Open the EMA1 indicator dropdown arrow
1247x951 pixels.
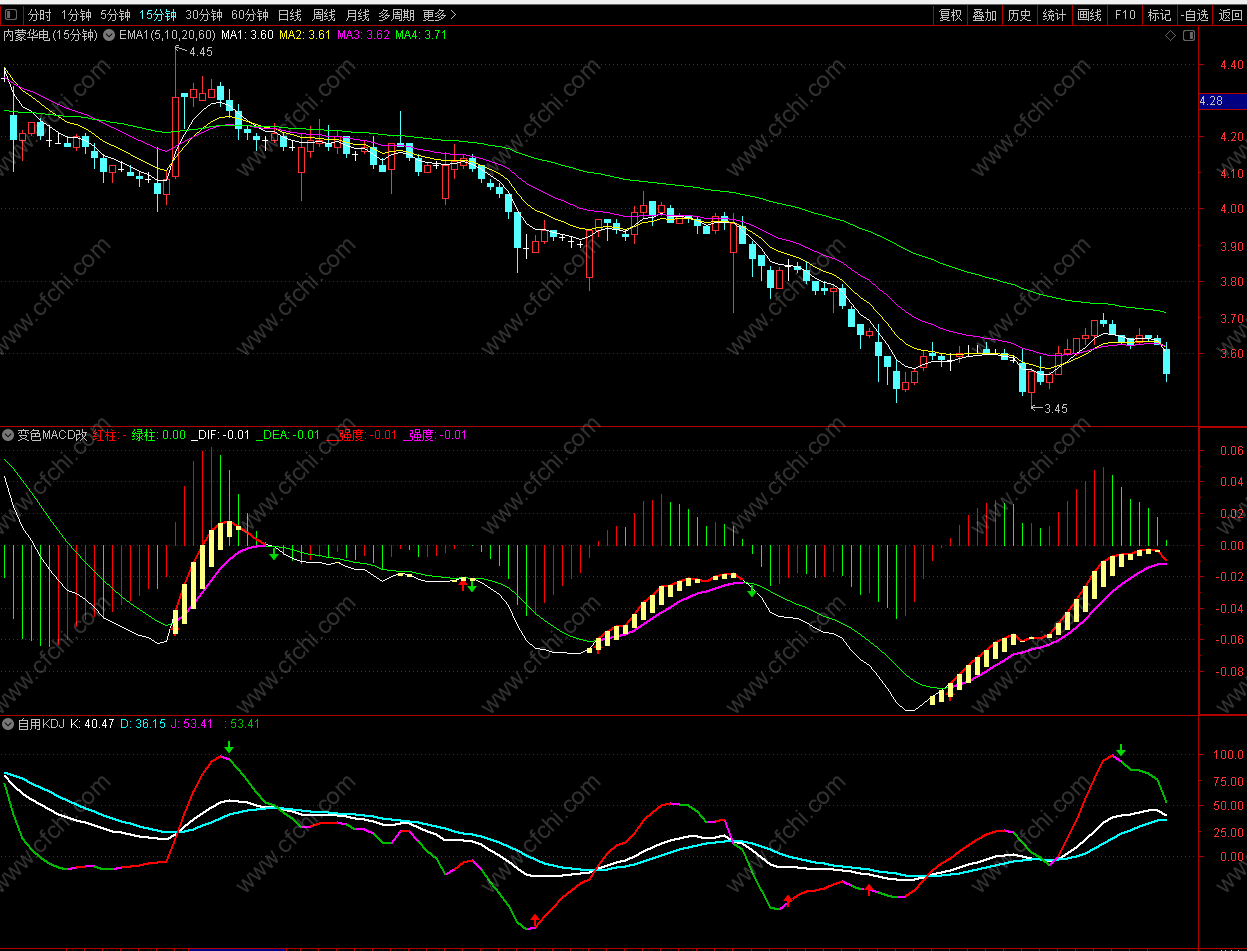(110, 35)
